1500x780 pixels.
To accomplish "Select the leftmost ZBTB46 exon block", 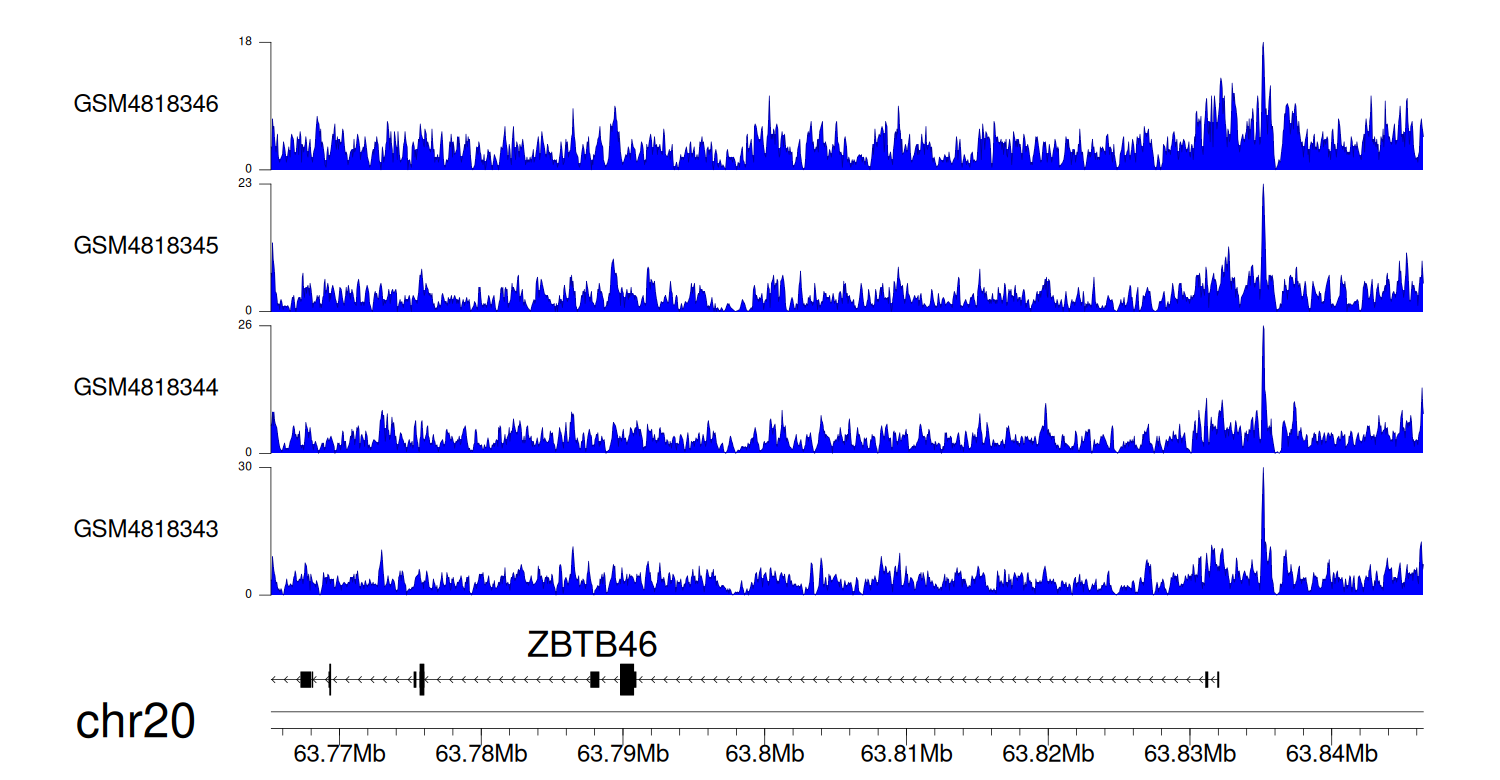I will [306, 680].
